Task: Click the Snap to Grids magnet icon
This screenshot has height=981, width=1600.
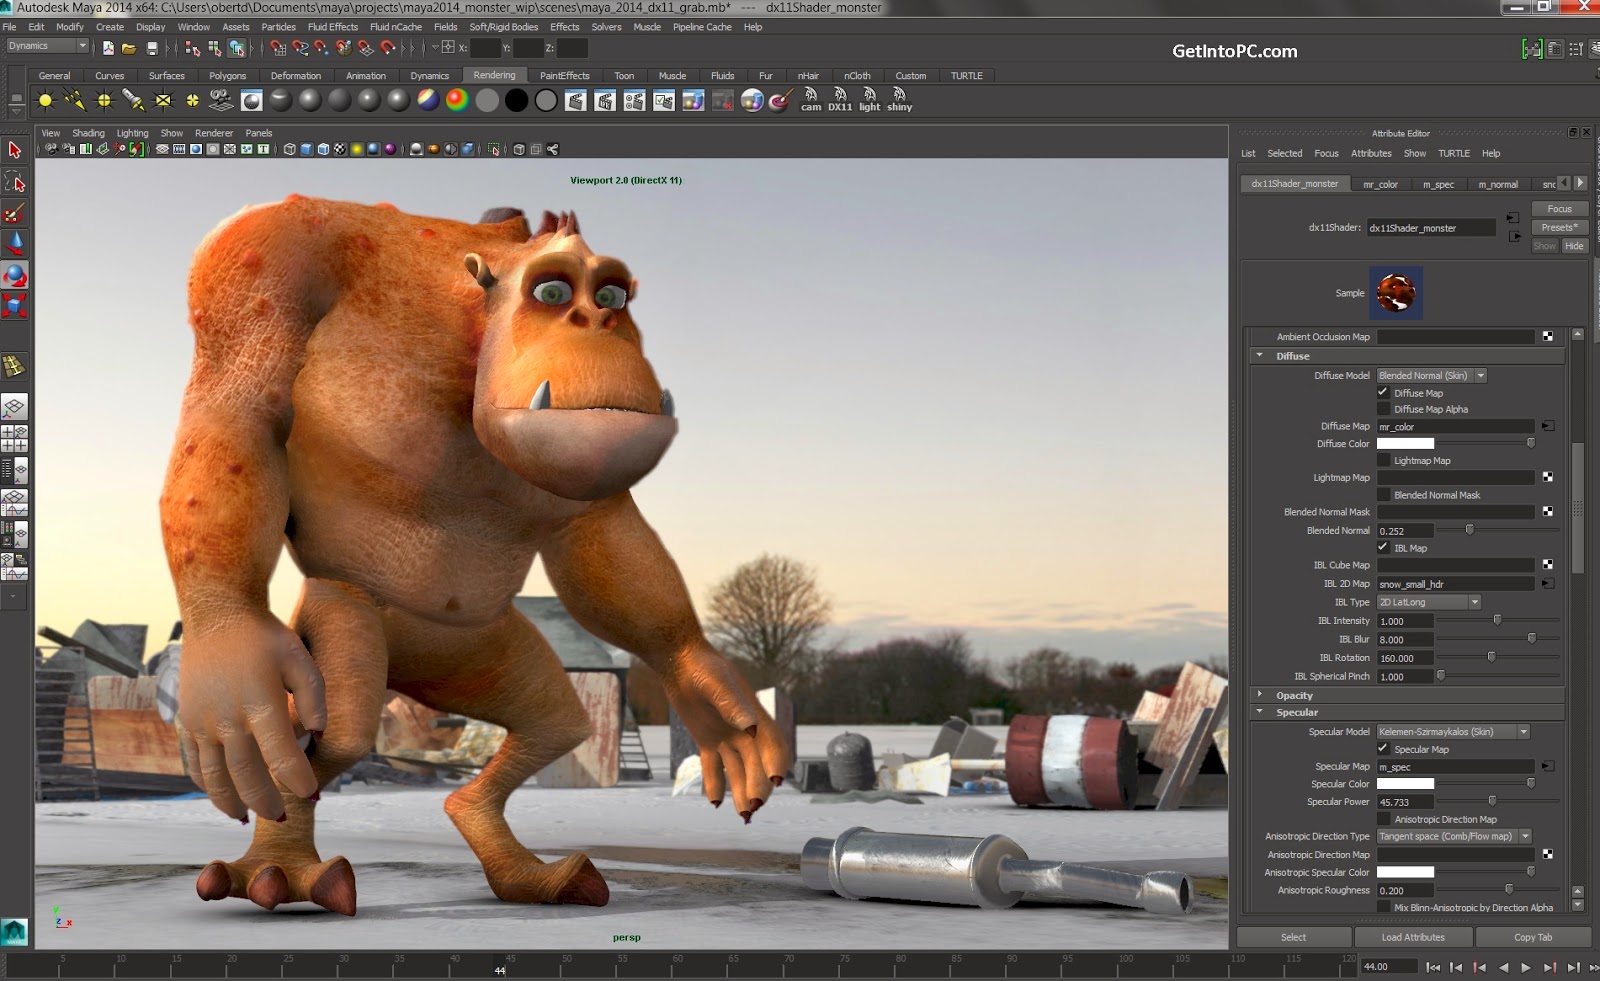Action: pos(278,47)
